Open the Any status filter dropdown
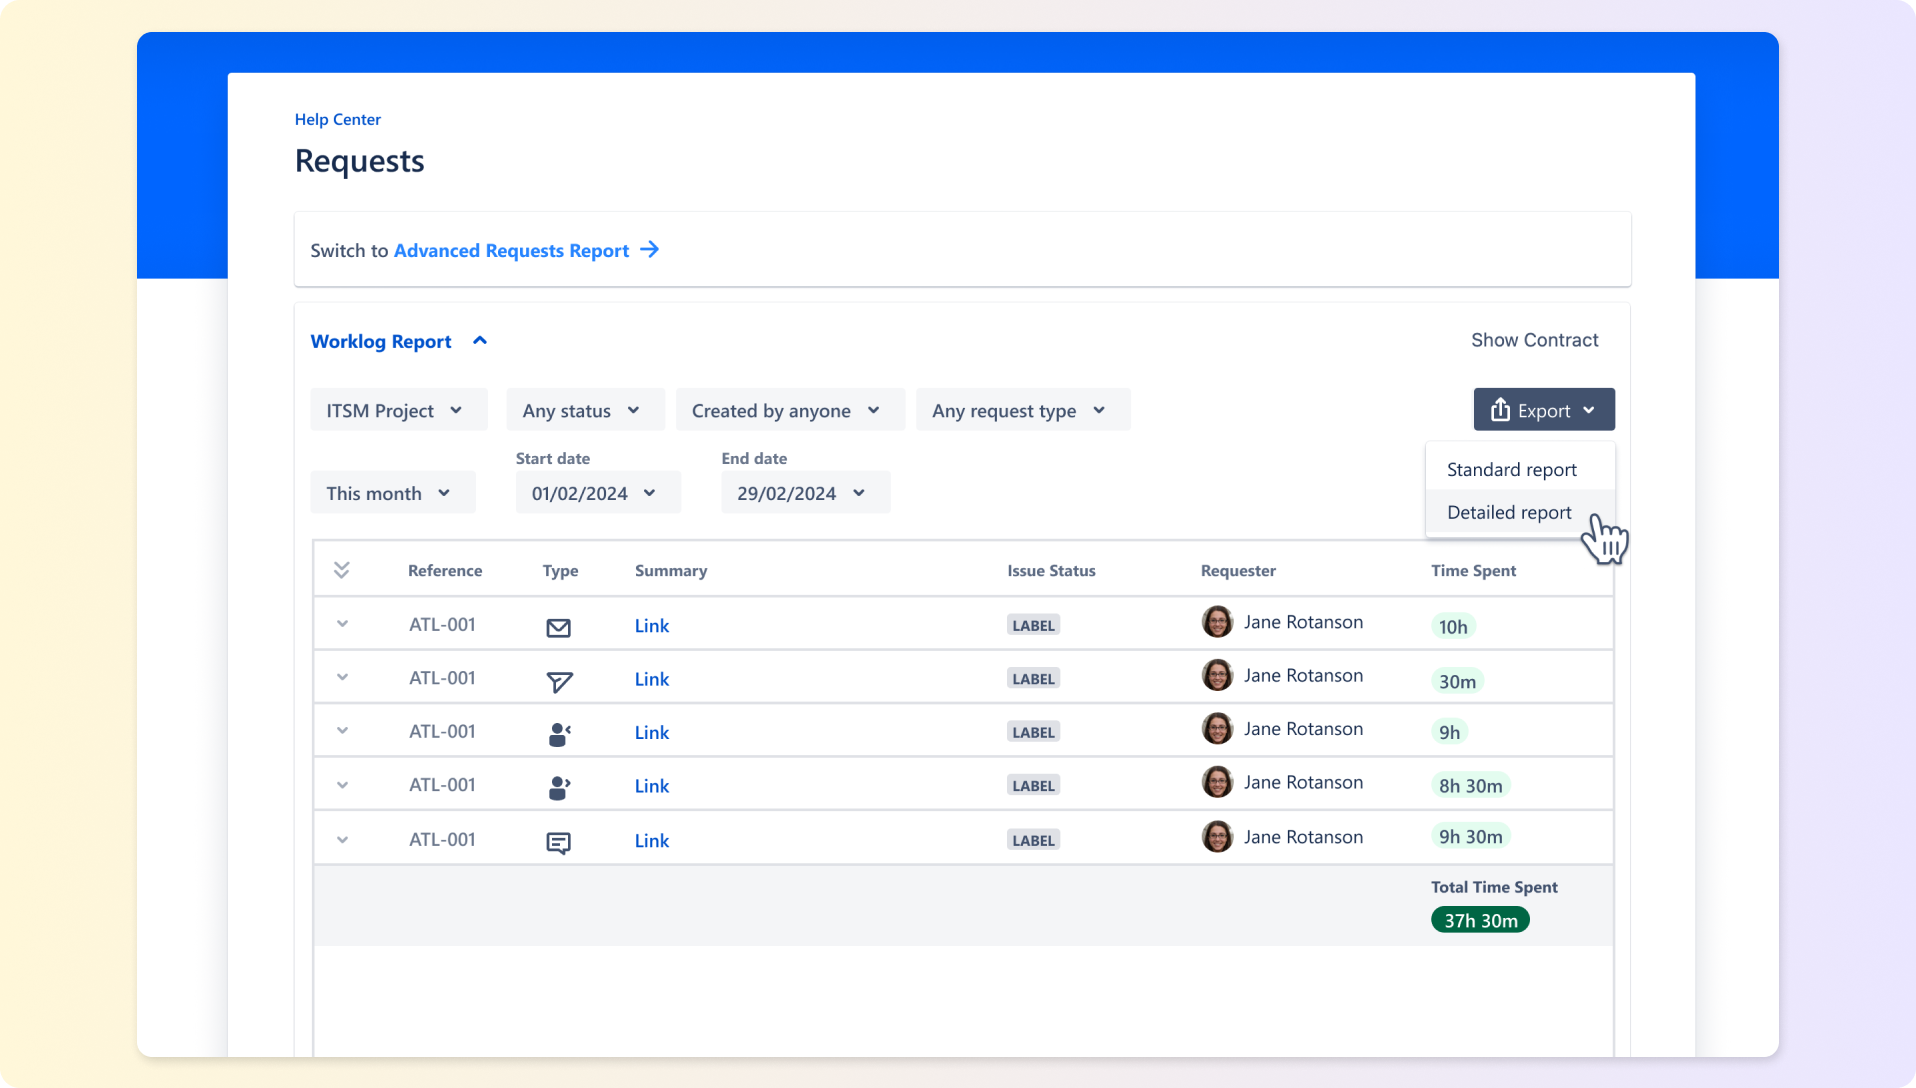 click(x=584, y=410)
